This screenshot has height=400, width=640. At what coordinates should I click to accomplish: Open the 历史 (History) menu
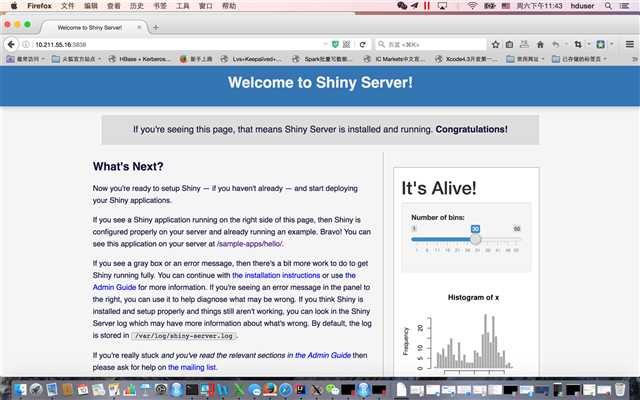[137, 6]
